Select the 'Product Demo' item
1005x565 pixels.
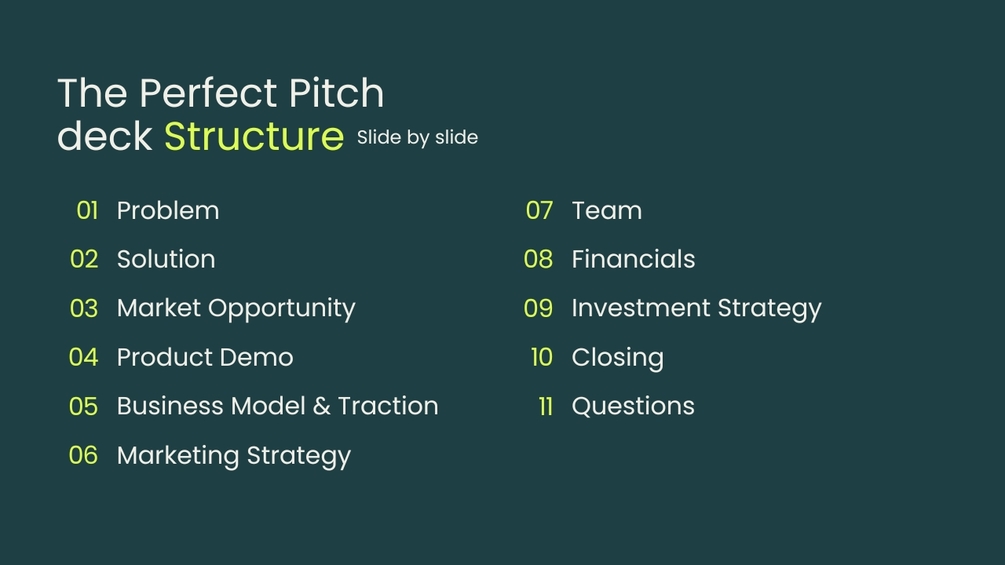(x=205, y=357)
